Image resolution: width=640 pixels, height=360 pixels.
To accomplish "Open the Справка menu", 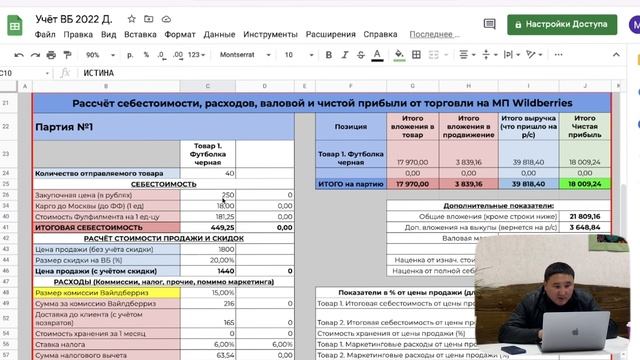I will point(380,34).
